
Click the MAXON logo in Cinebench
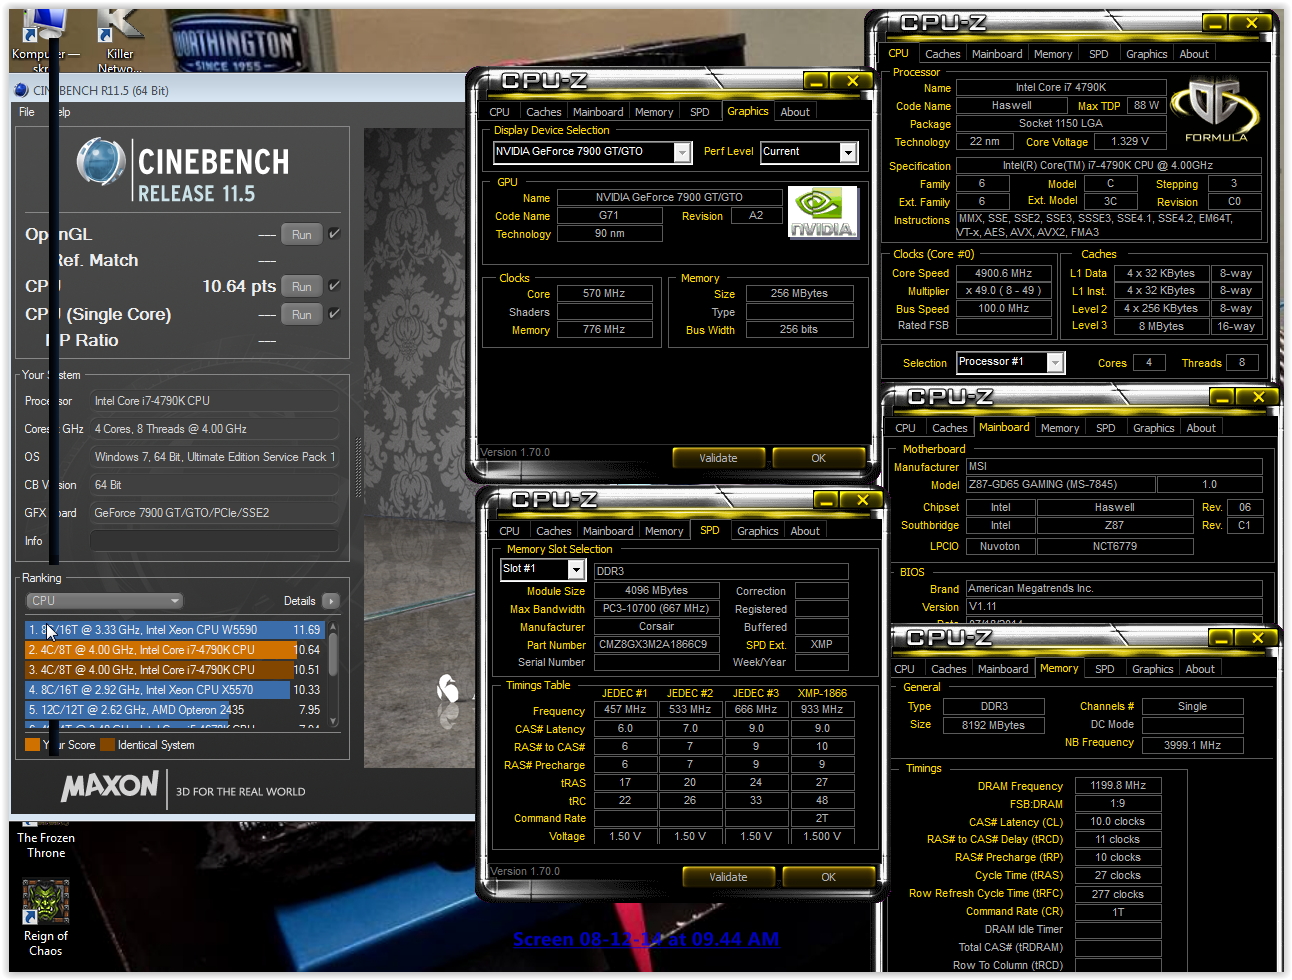[x=110, y=787]
